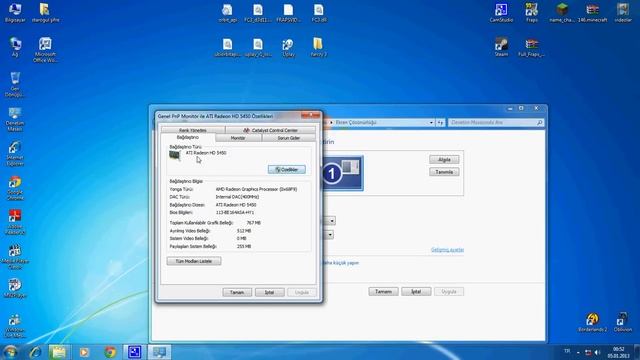Open the FC3.dll file icon

[319, 13]
